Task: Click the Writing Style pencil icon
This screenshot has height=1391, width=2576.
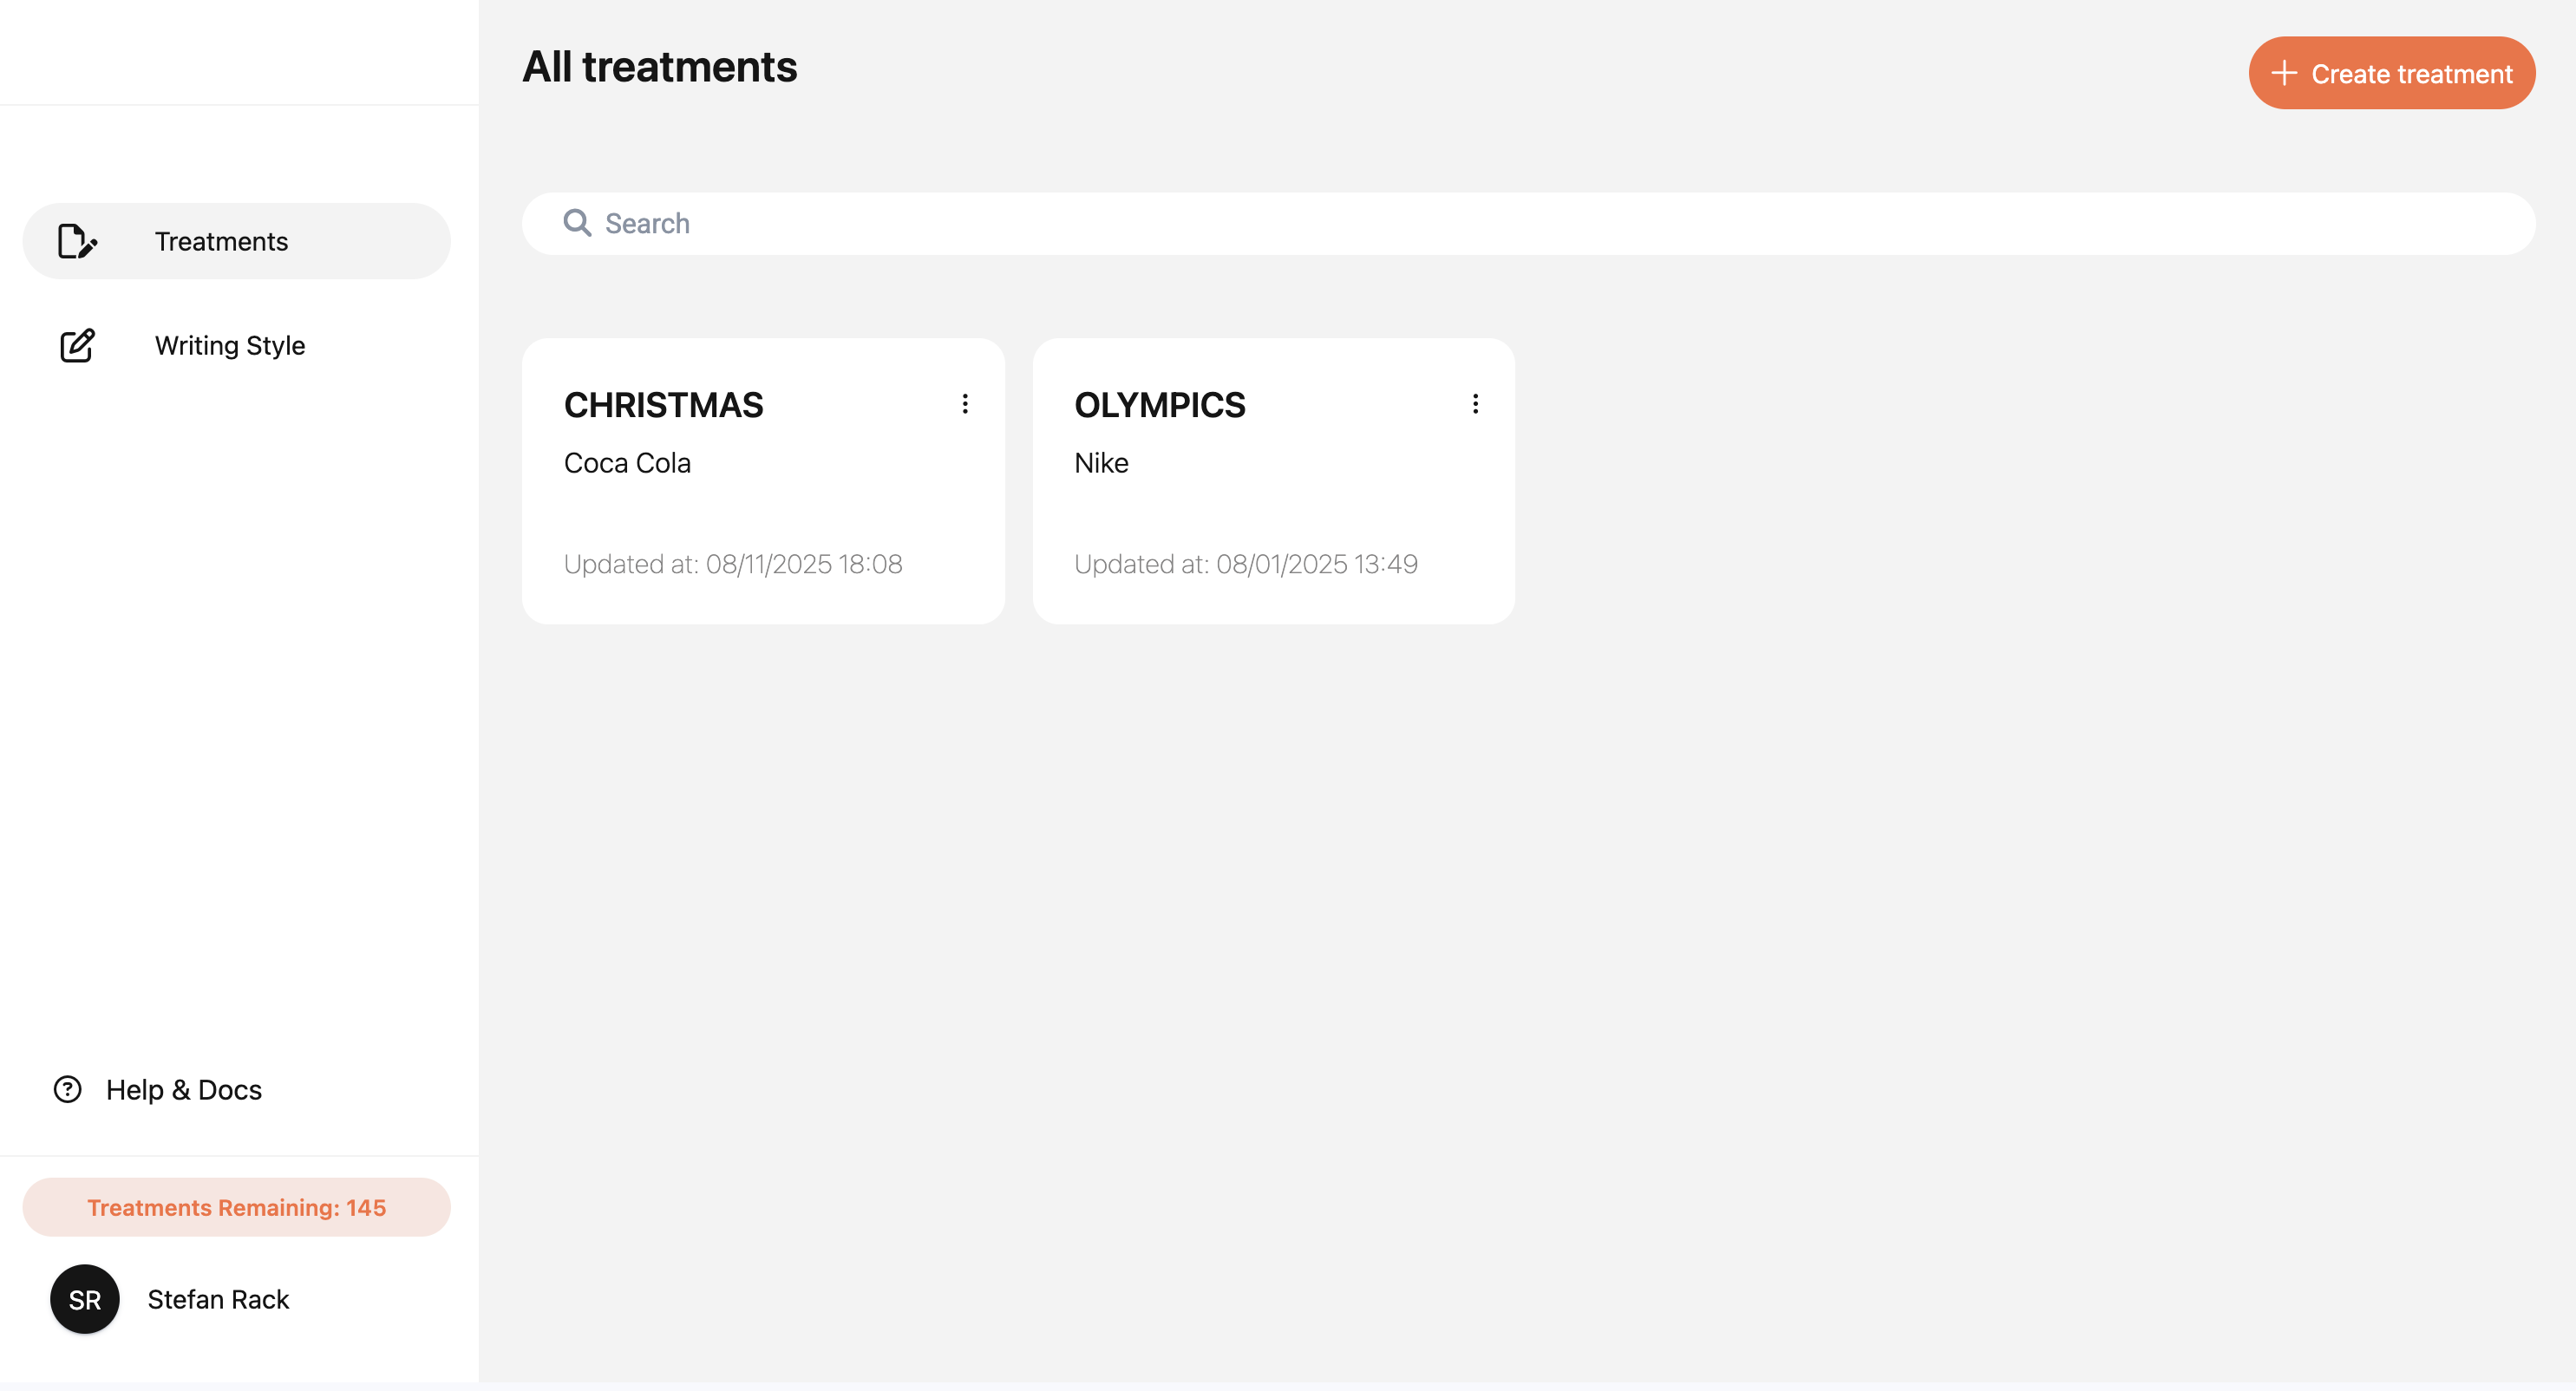Action: click(x=77, y=345)
